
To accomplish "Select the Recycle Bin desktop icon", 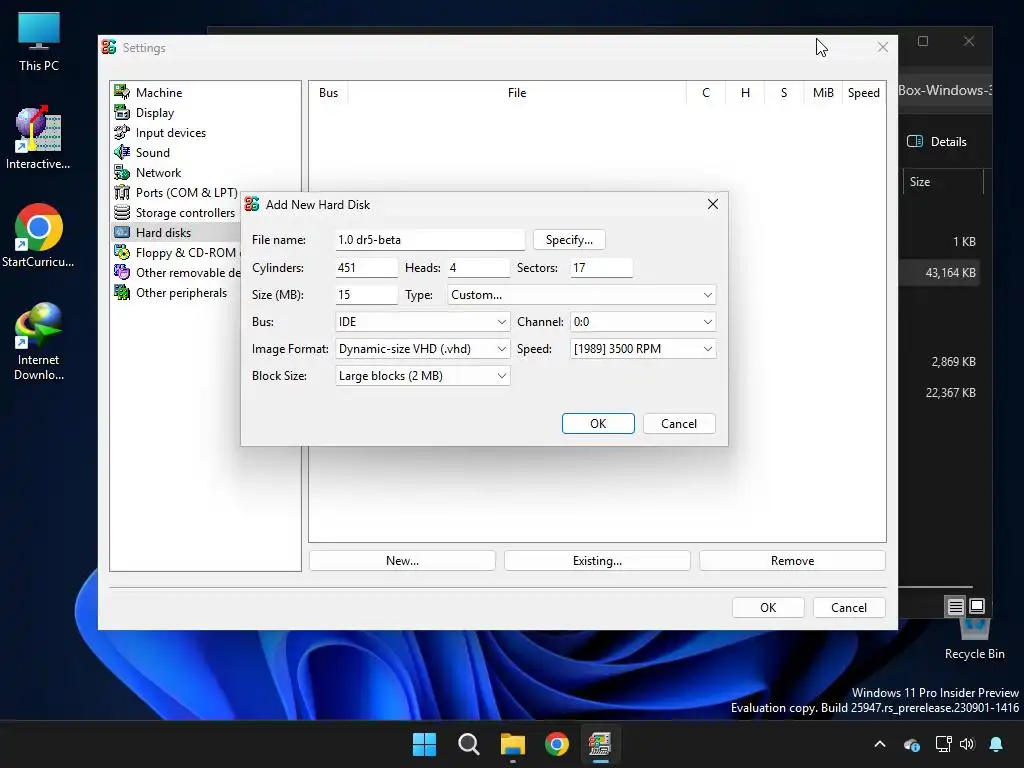I will click(x=974, y=640).
